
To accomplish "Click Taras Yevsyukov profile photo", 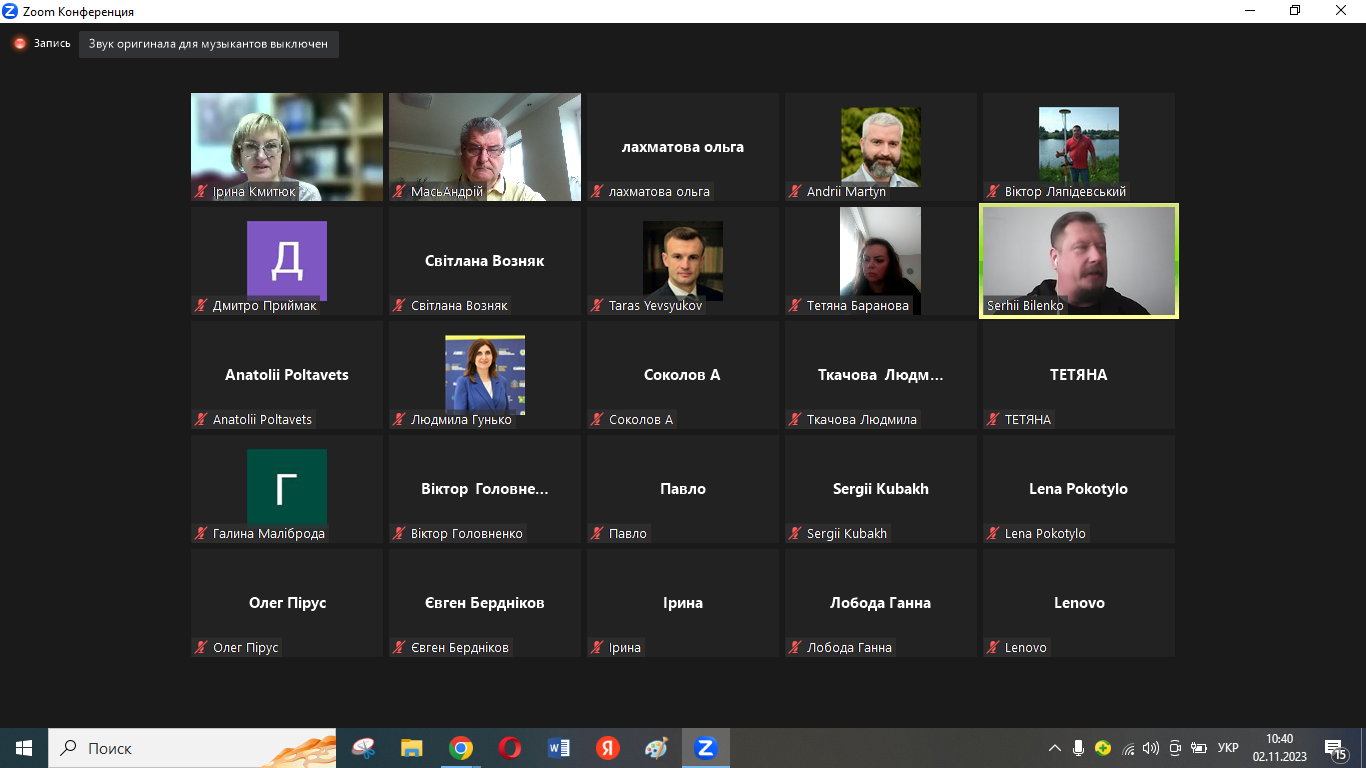I will 683,261.
